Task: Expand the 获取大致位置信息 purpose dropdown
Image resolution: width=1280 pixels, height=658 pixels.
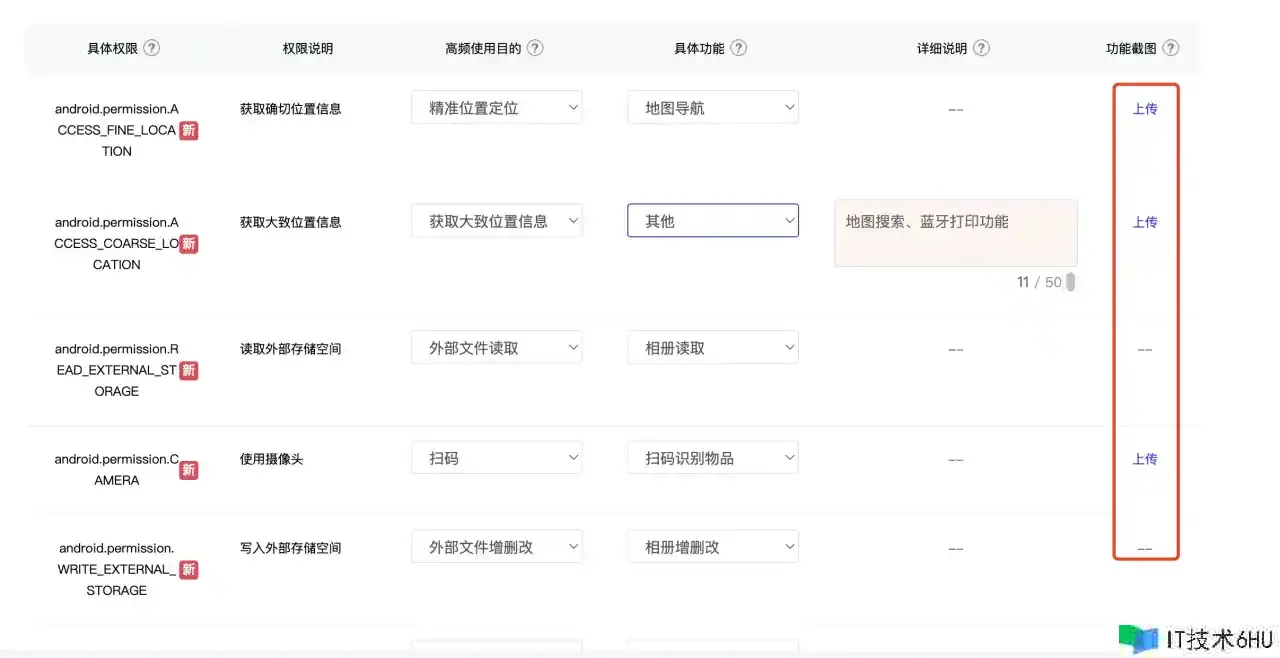Action: tap(496, 221)
